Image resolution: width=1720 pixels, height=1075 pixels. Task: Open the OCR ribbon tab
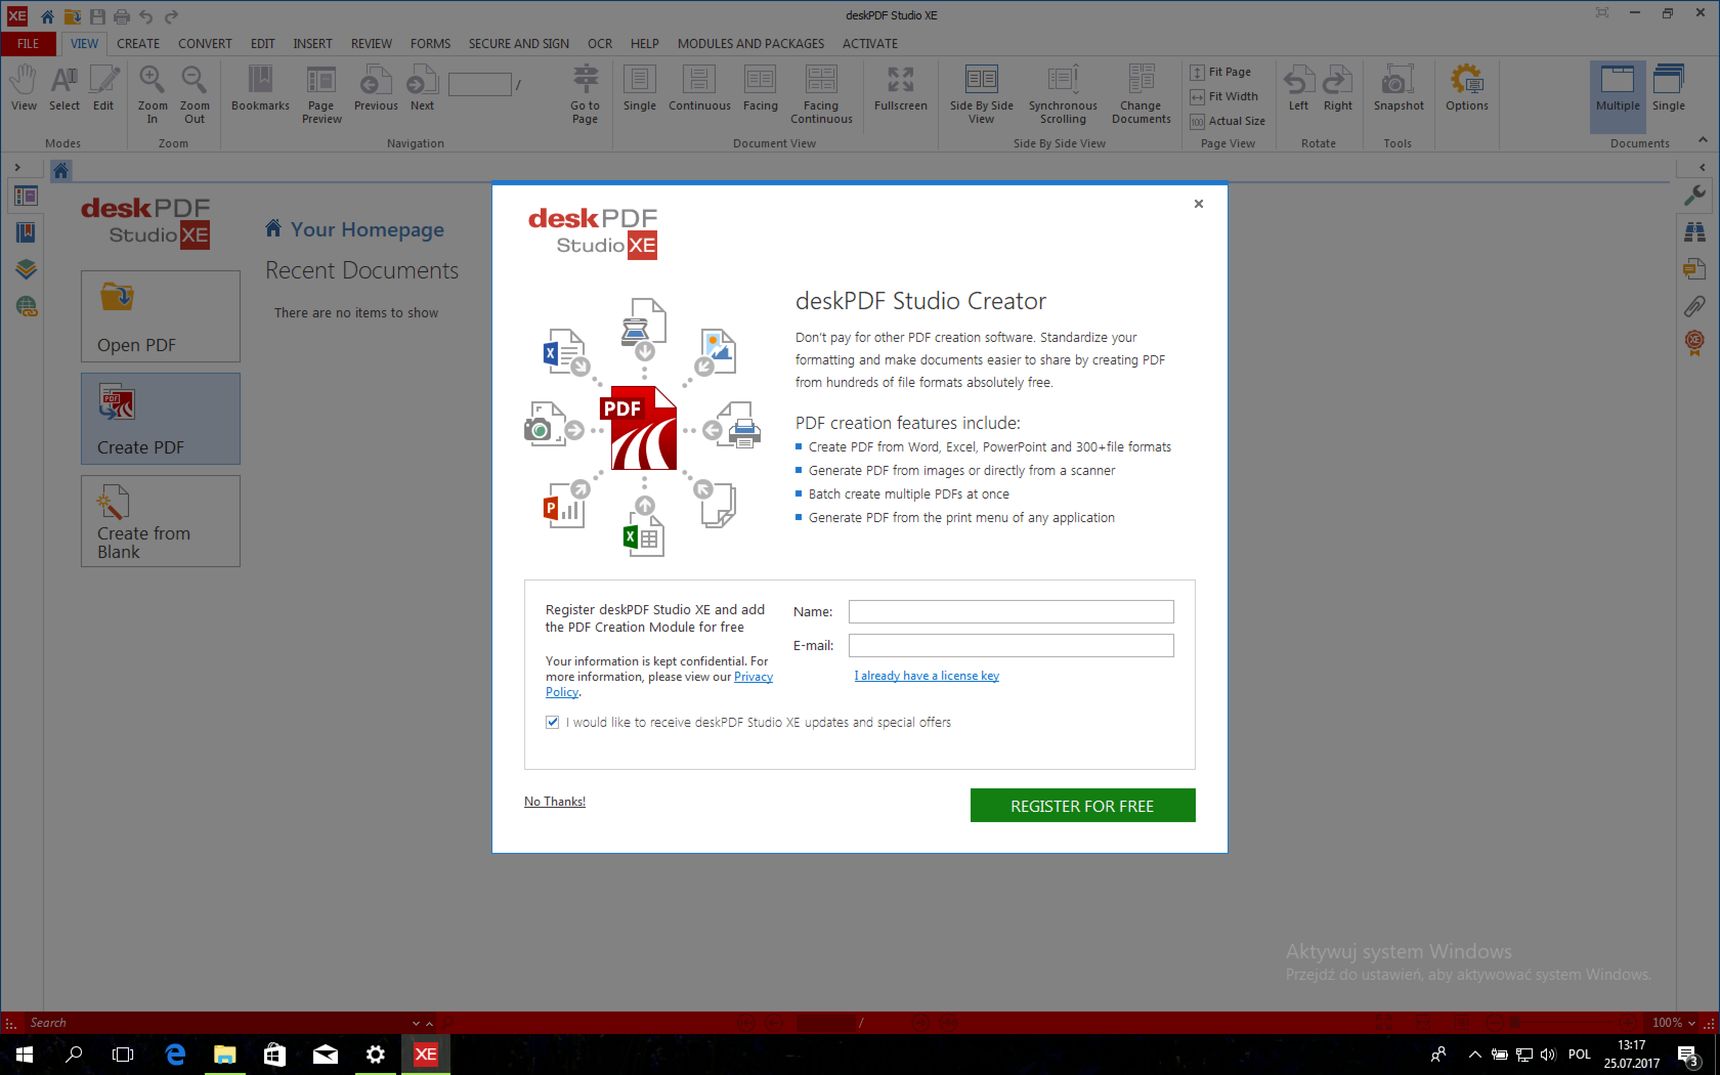600,43
